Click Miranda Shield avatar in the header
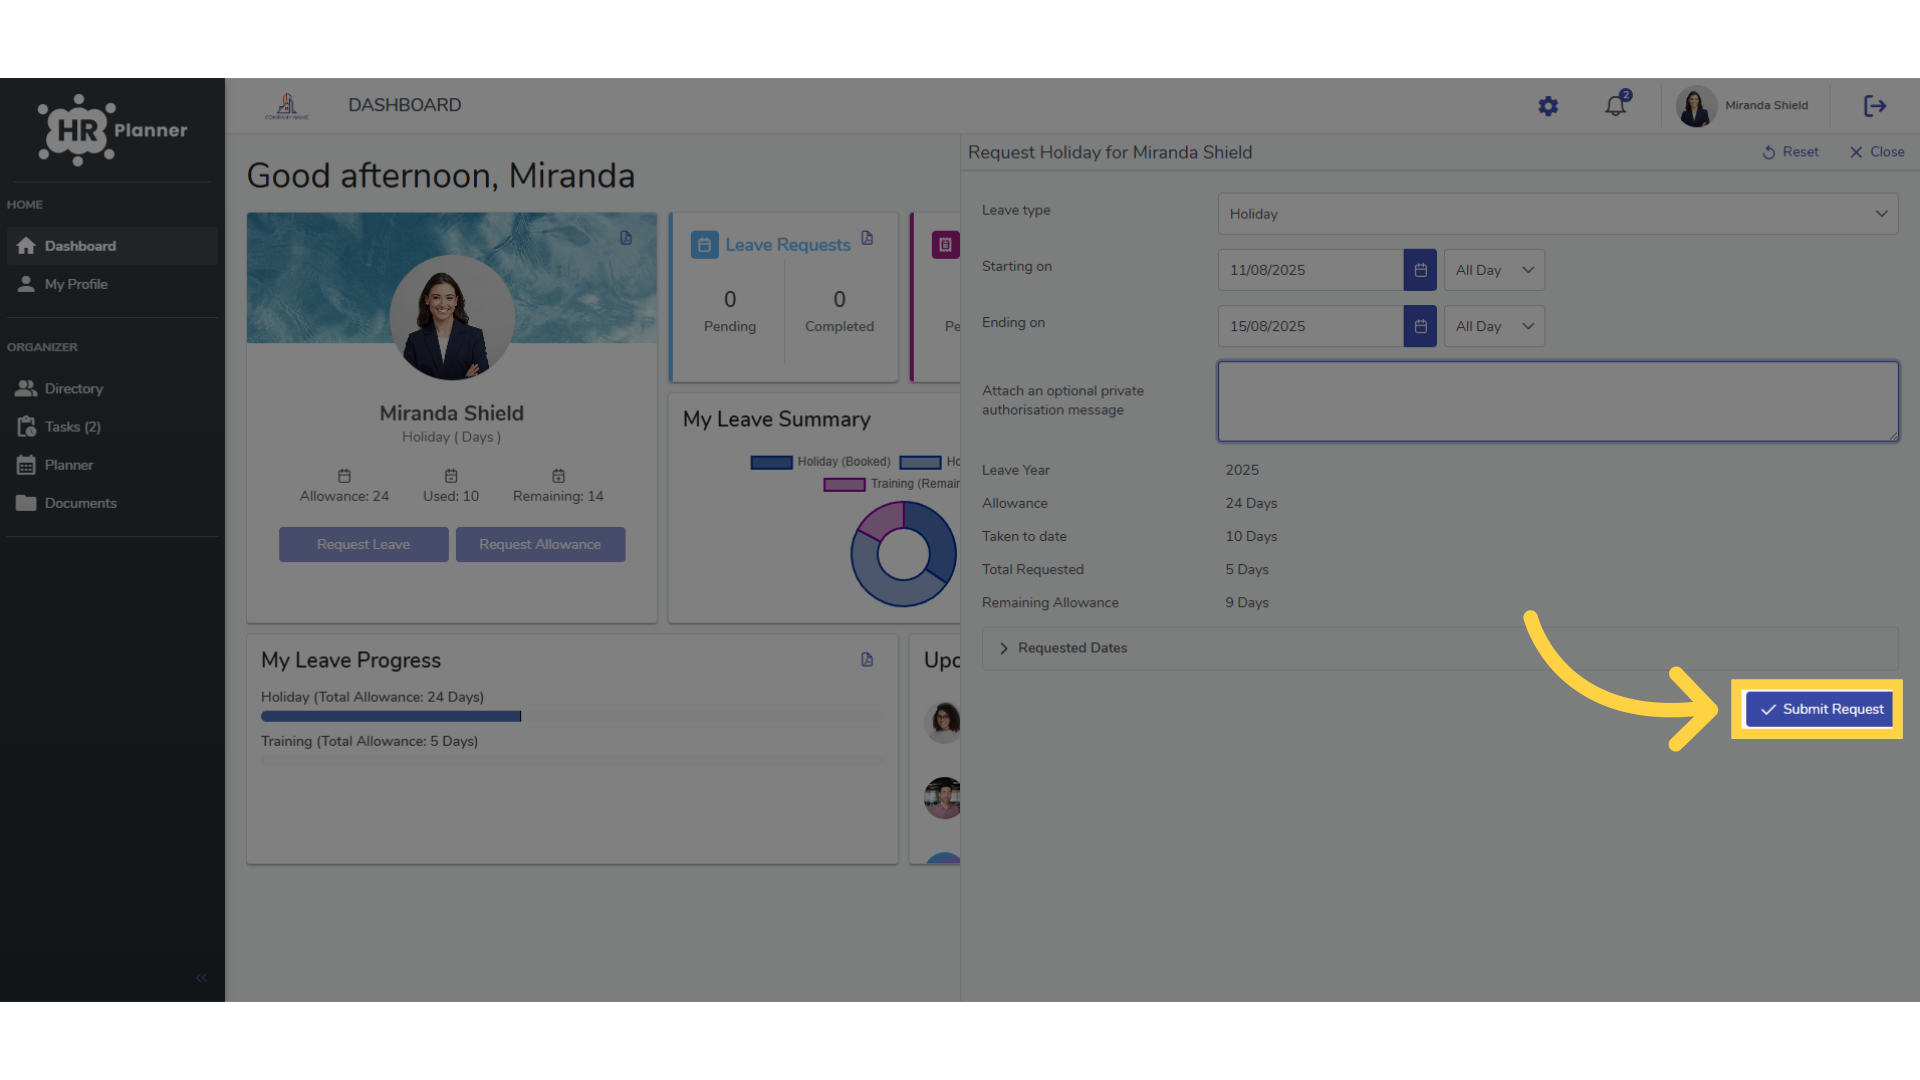 tap(1696, 106)
